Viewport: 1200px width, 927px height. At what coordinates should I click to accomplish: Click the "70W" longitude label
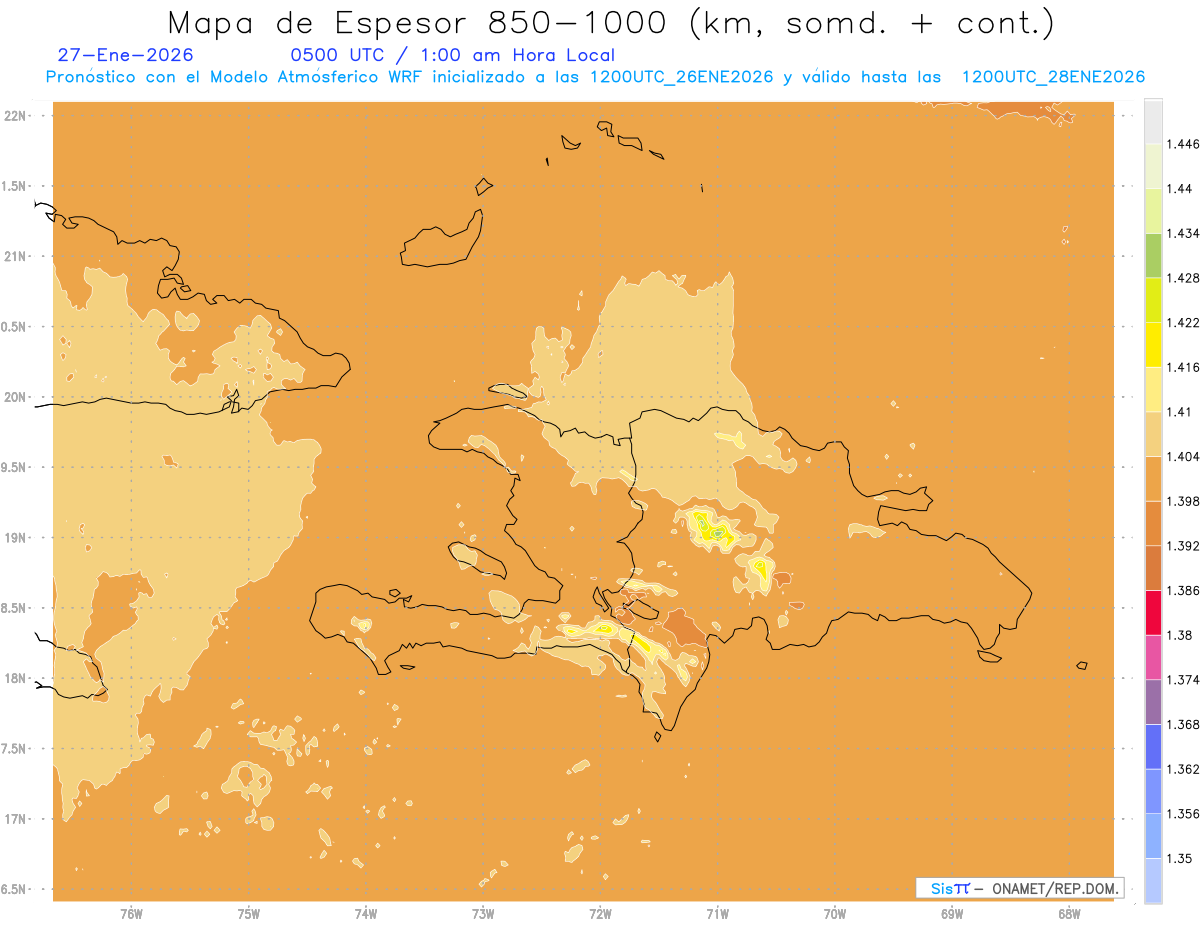[x=835, y=914]
